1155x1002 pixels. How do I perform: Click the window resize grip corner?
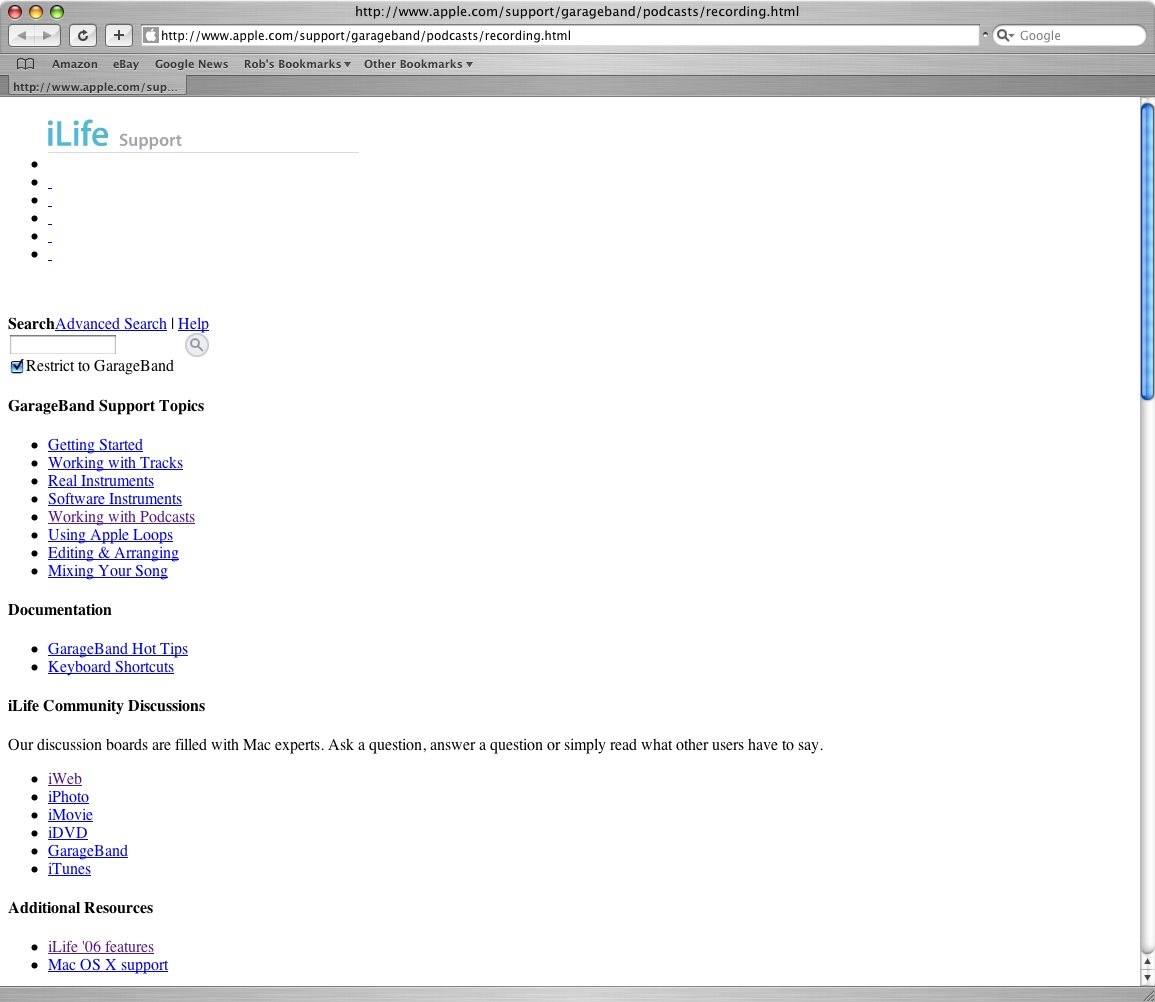(x=1147, y=994)
